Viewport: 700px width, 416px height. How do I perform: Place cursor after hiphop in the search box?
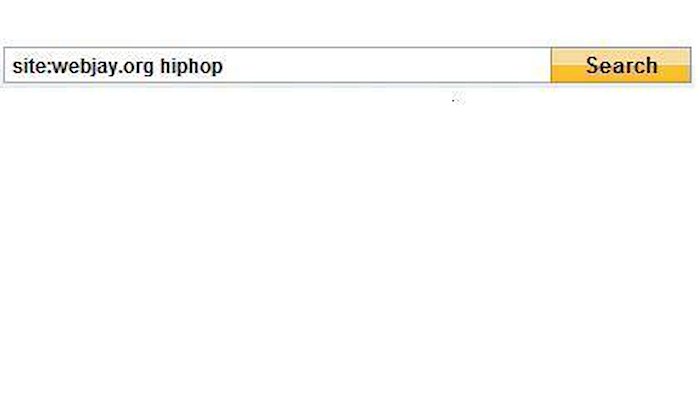(224, 67)
